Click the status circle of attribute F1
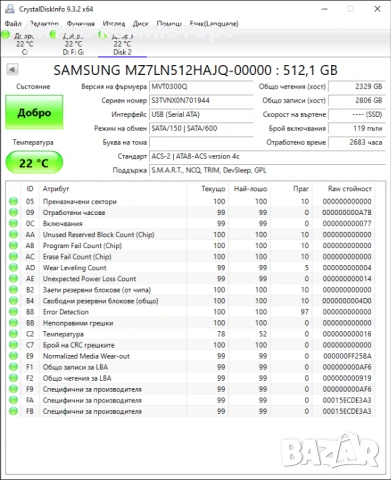The image size is (391, 480). tap(13, 367)
